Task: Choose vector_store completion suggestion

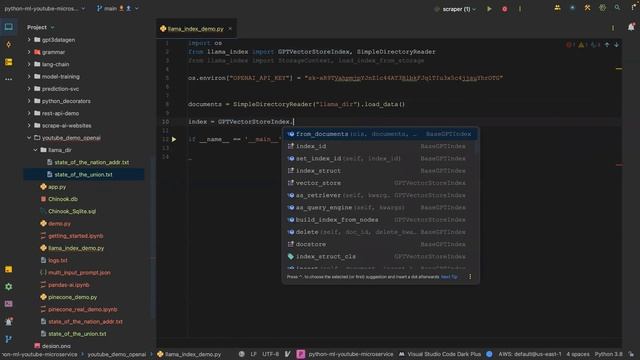Action: 380,183
